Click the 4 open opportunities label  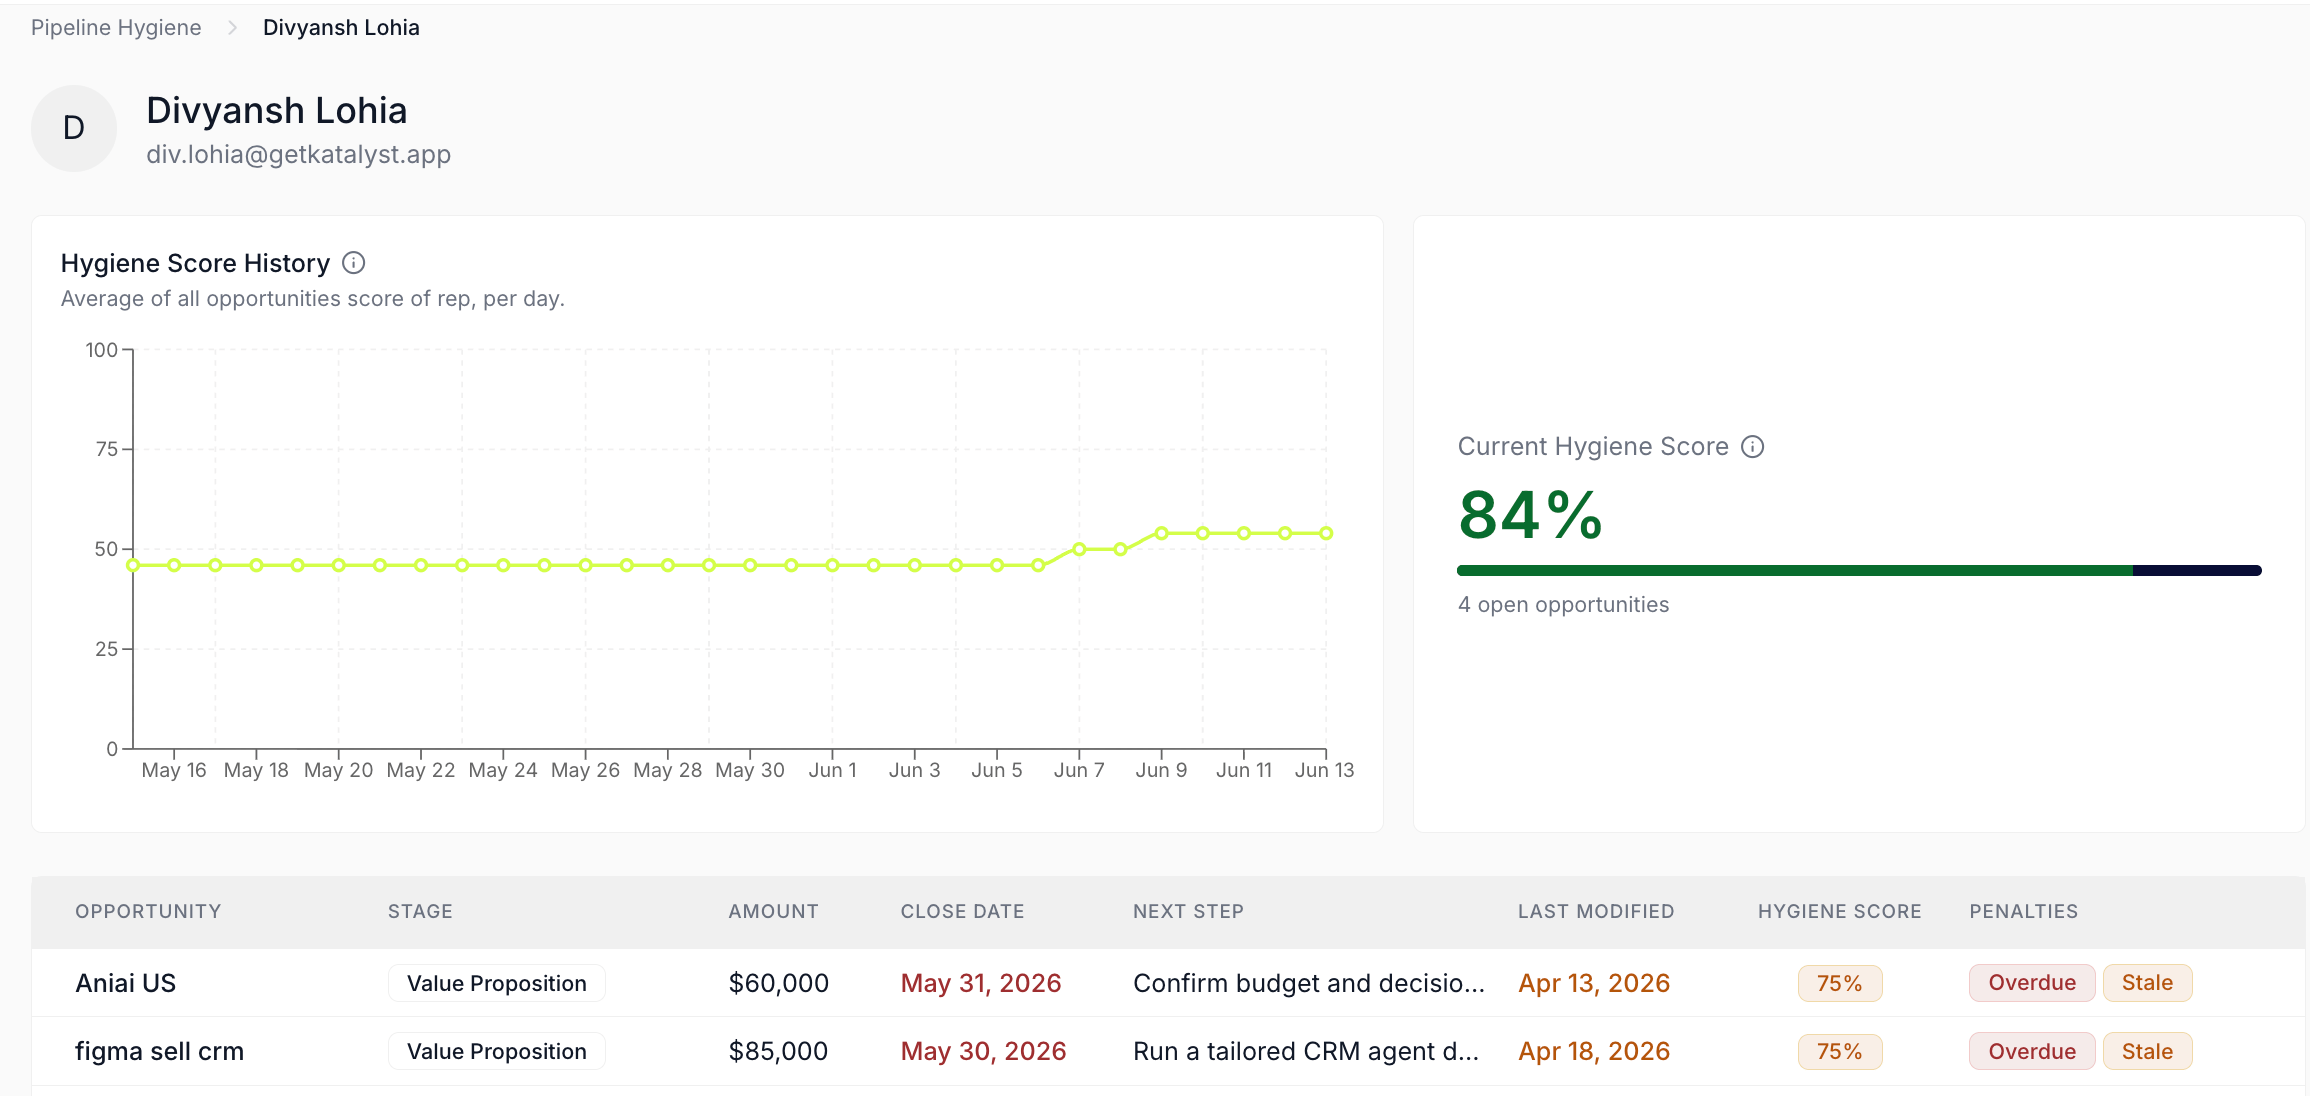point(1563,605)
